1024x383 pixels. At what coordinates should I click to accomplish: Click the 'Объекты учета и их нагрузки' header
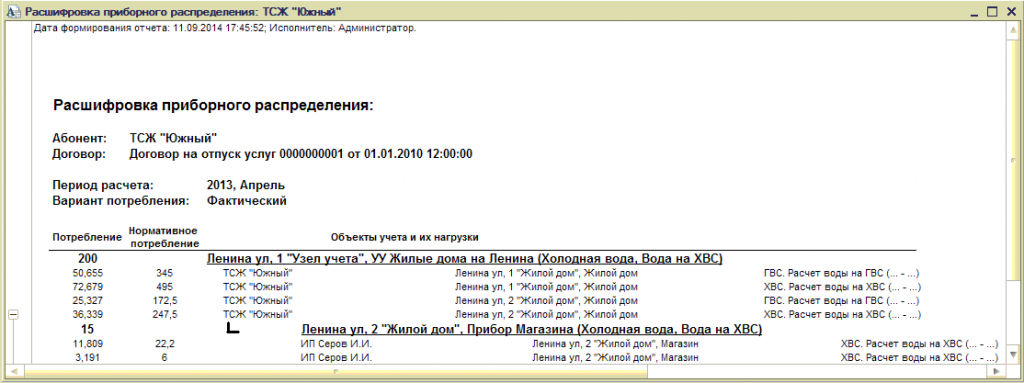point(405,237)
